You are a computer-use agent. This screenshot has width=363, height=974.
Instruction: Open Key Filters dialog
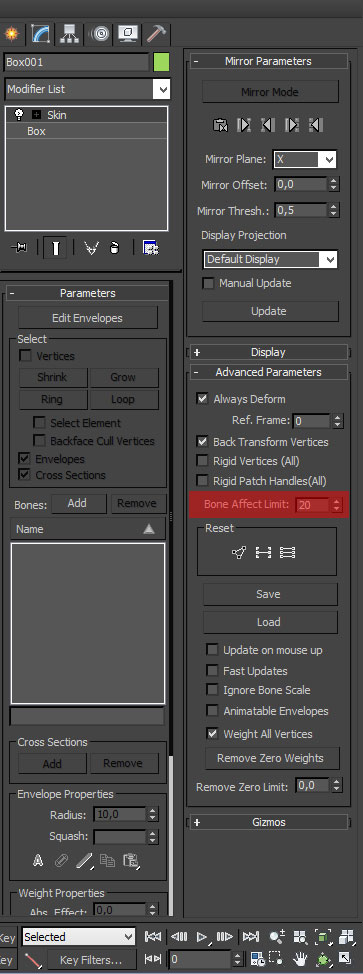(91, 960)
